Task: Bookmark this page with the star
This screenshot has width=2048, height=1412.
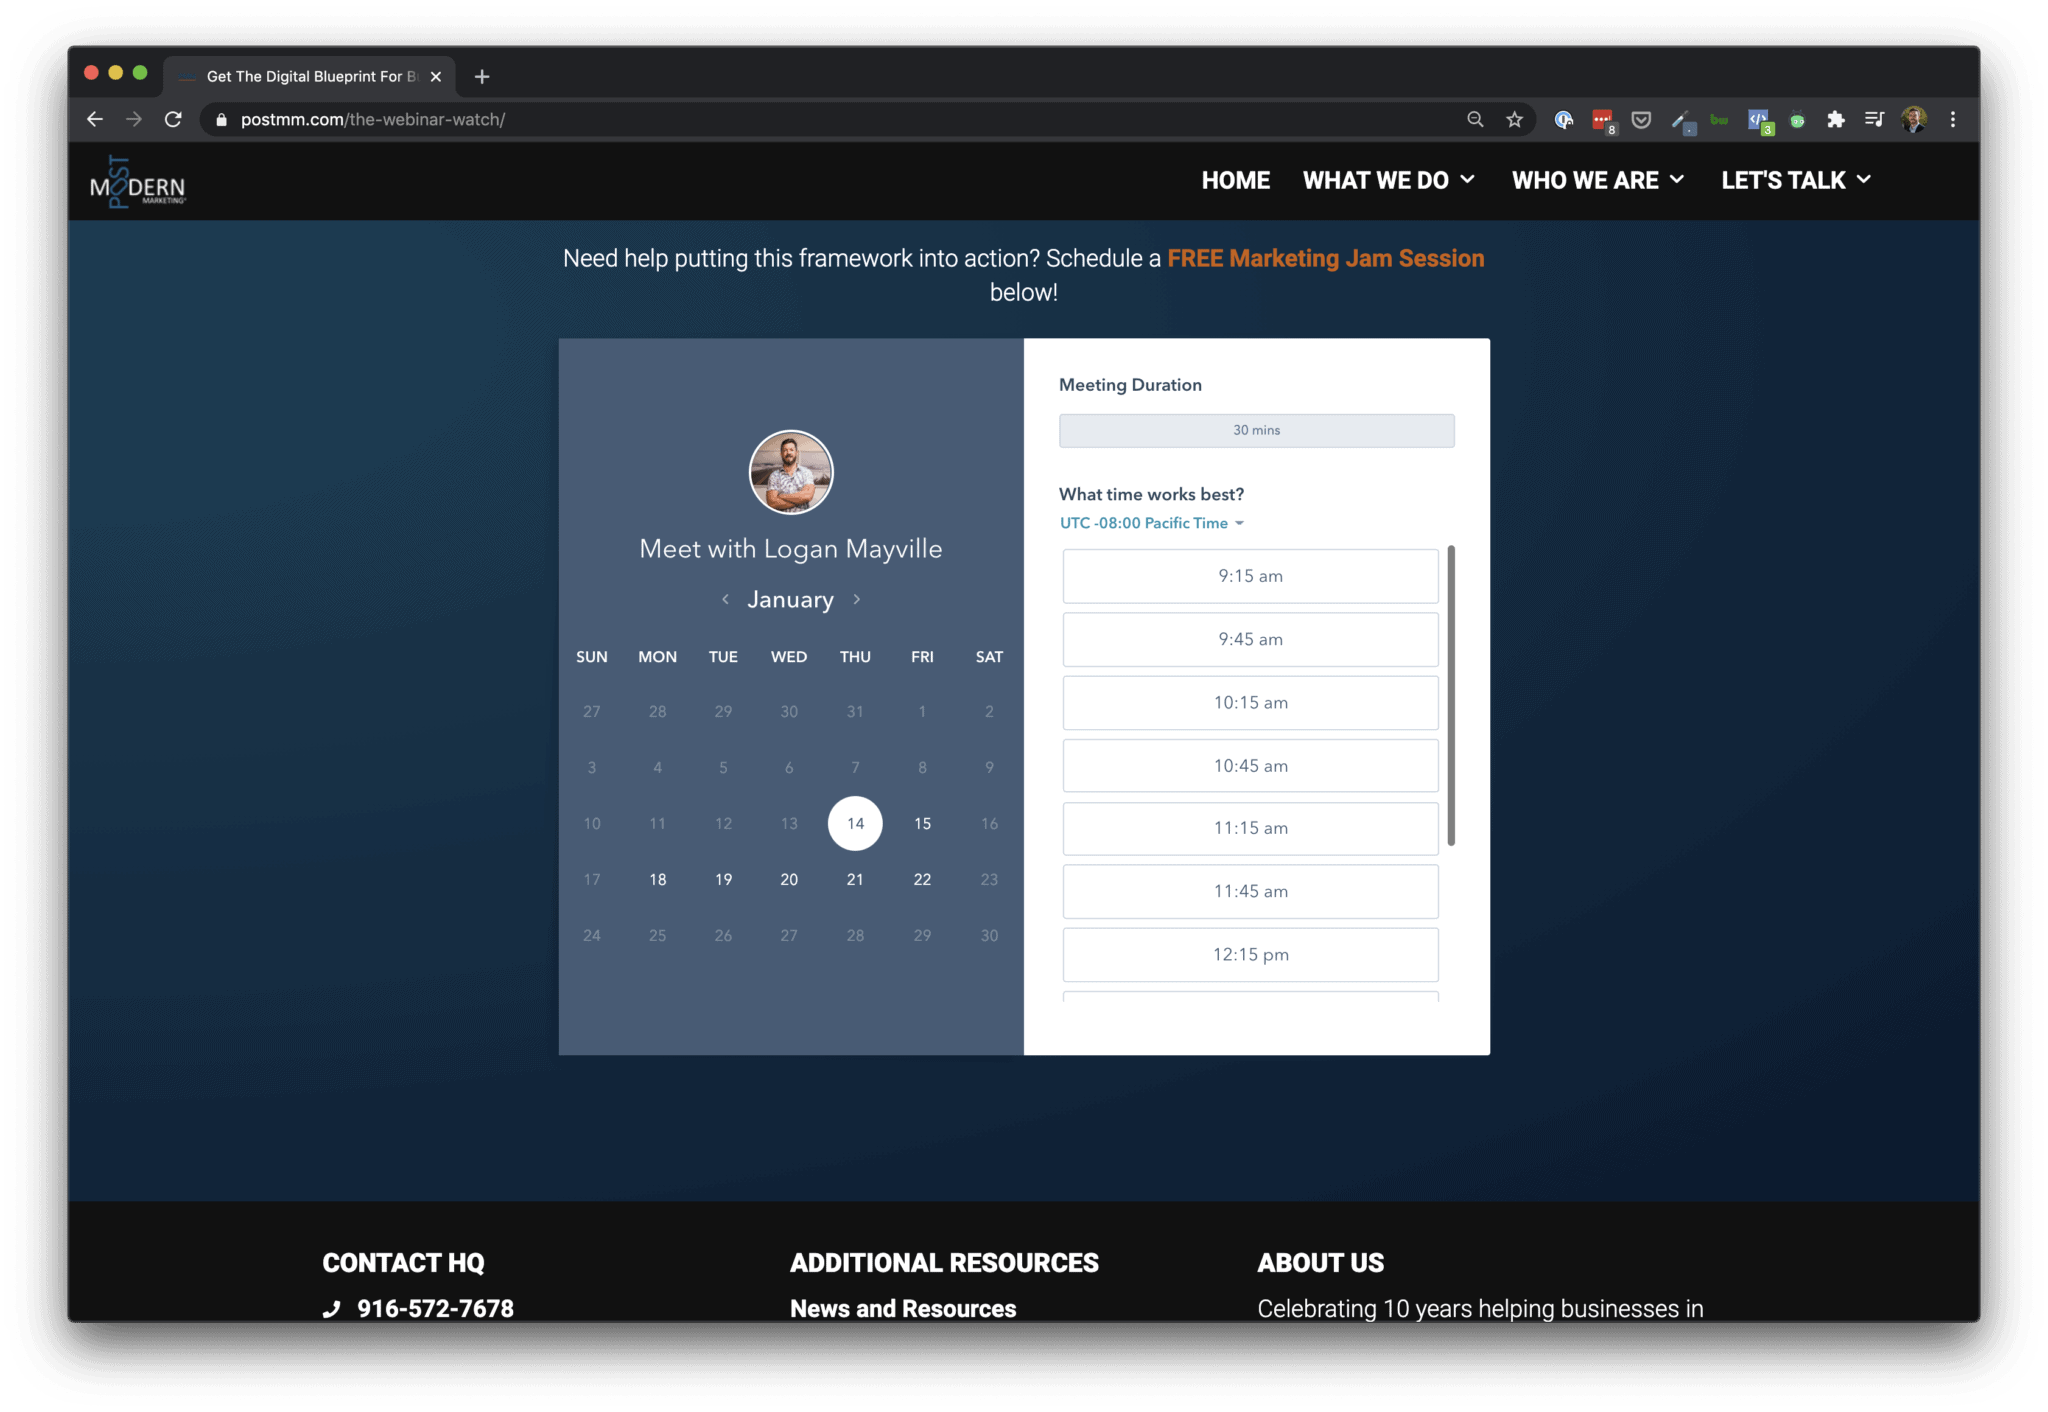Action: 1514,119
